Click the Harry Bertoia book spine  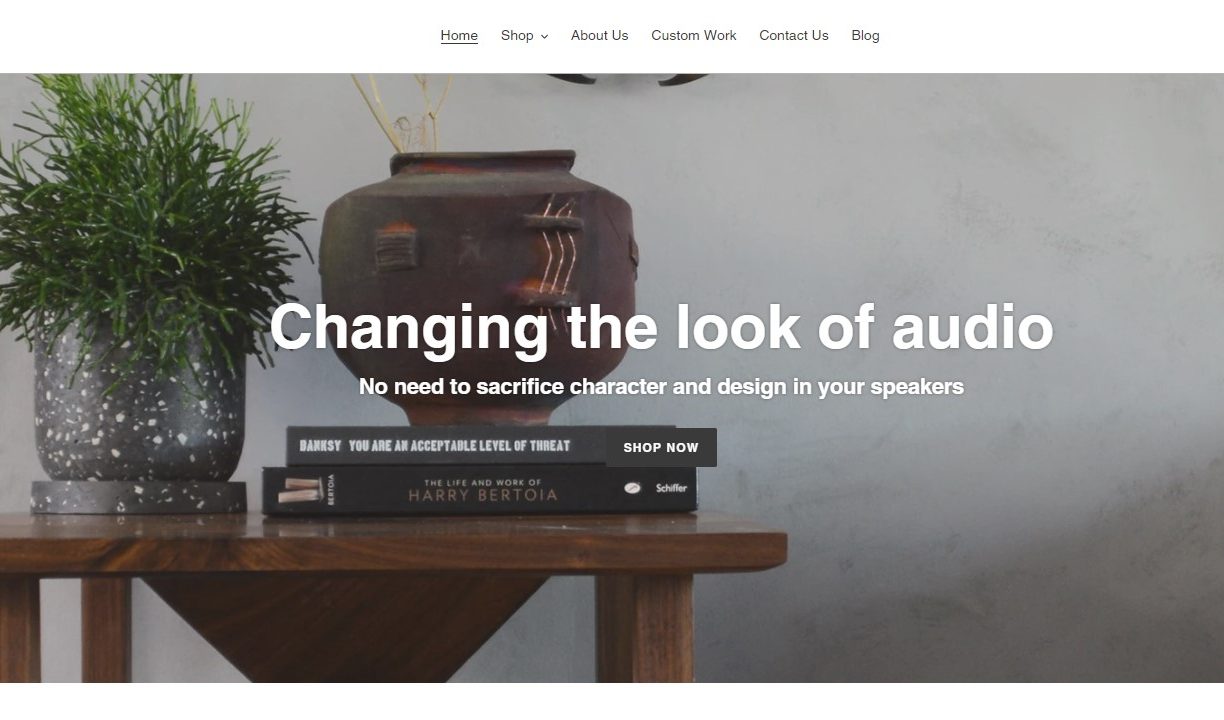click(480, 490)
